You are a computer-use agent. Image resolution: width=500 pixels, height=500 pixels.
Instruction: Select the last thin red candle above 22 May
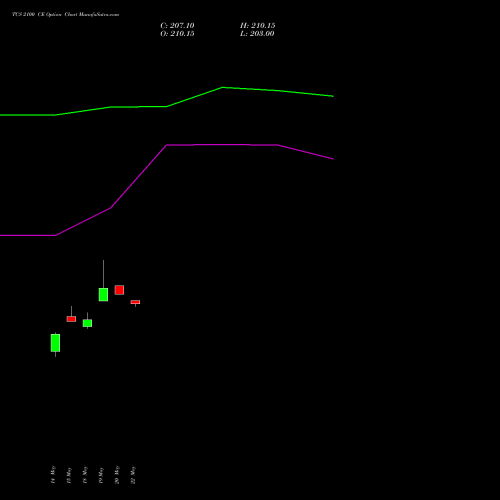(135, 302)
